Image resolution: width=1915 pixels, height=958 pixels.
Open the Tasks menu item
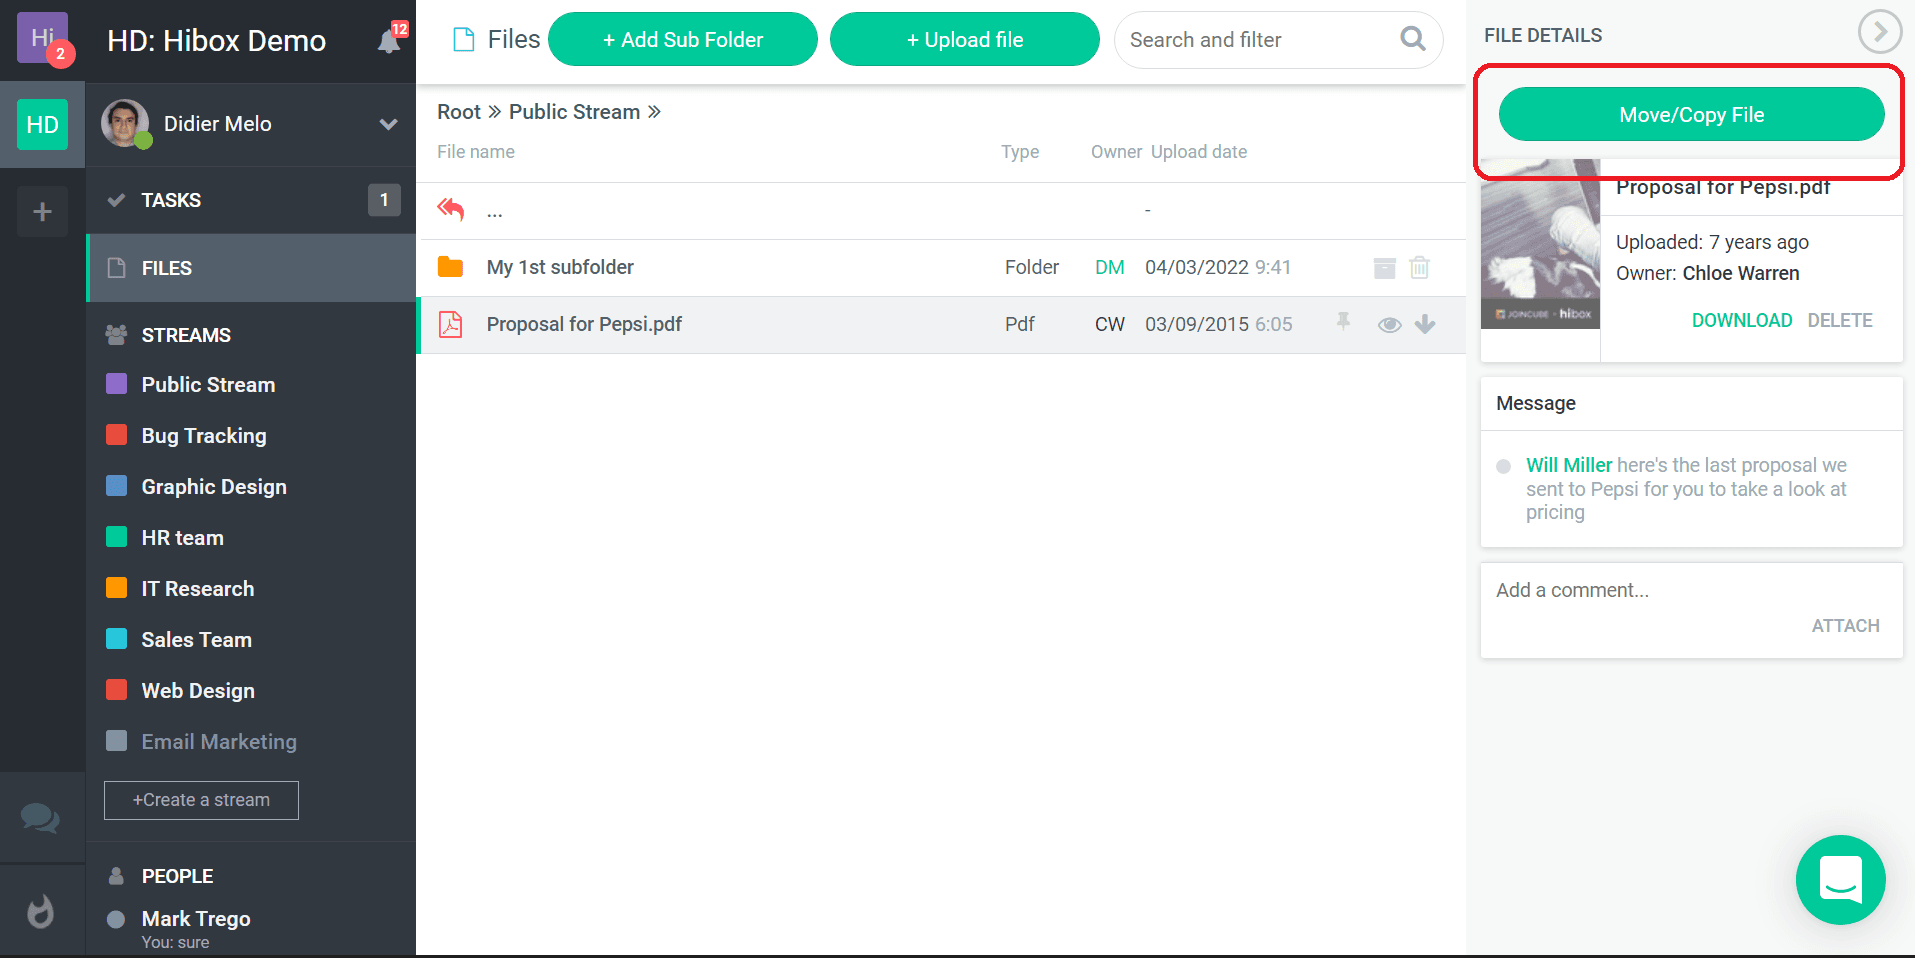171,200
